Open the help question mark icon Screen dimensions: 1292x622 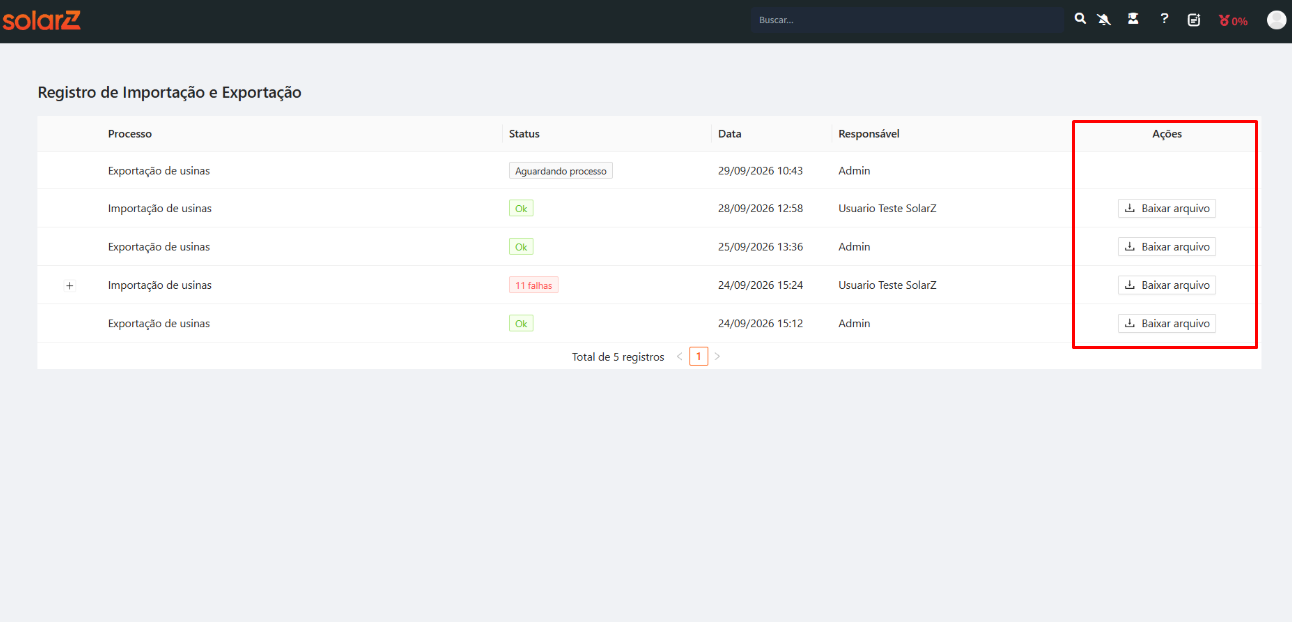[1164, 19]
